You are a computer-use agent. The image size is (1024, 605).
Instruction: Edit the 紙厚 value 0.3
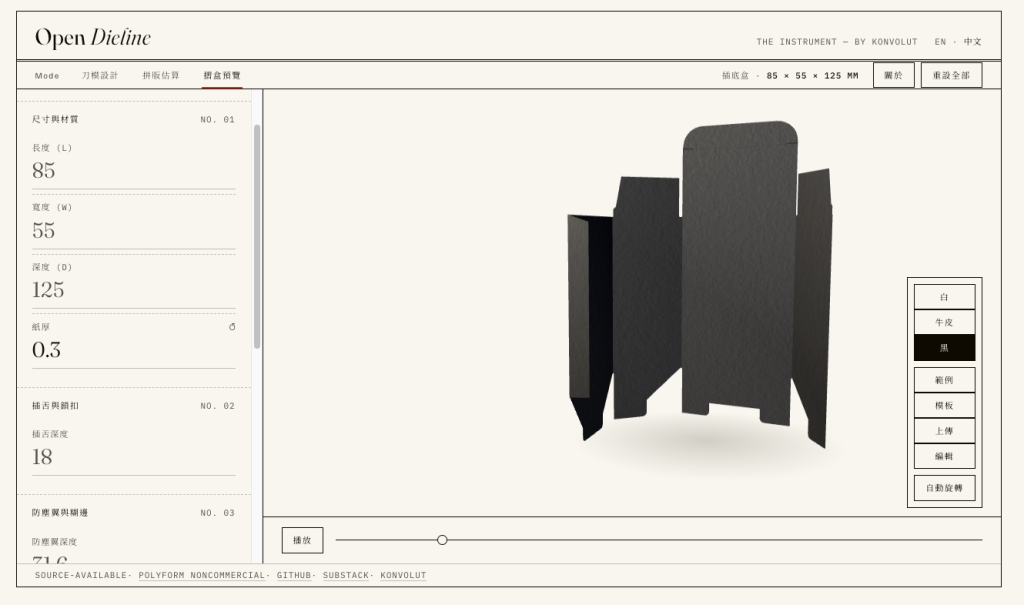click(x=133, y=350)
